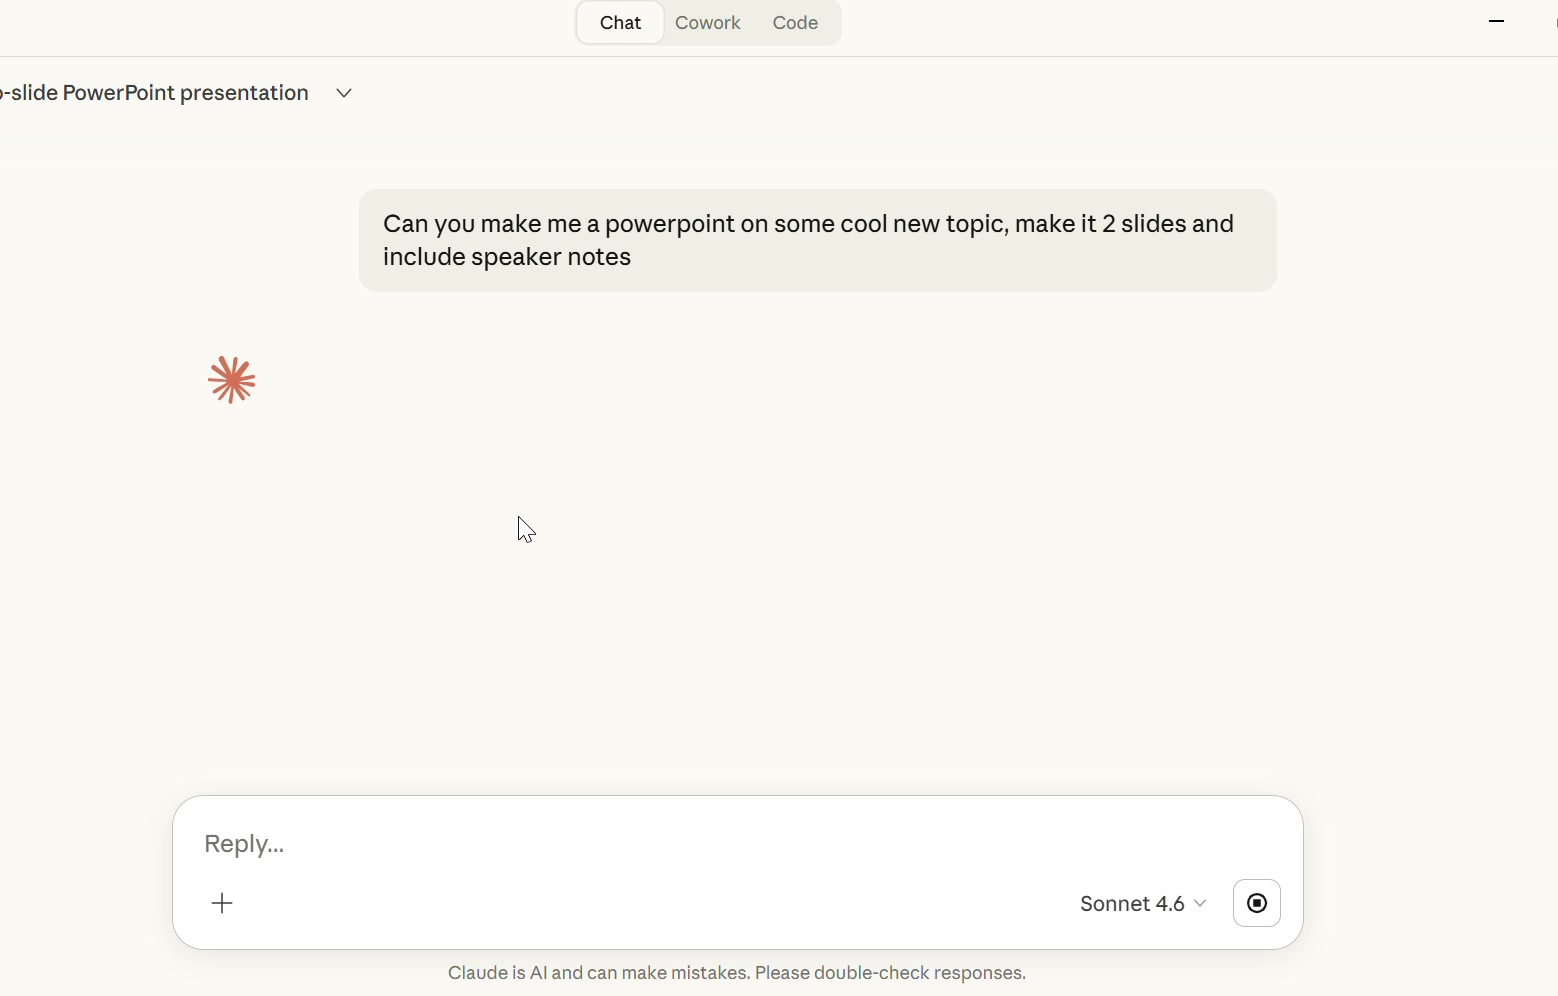
Task: Expand the chevron next to the conversation title
Action: click(344, 93)
